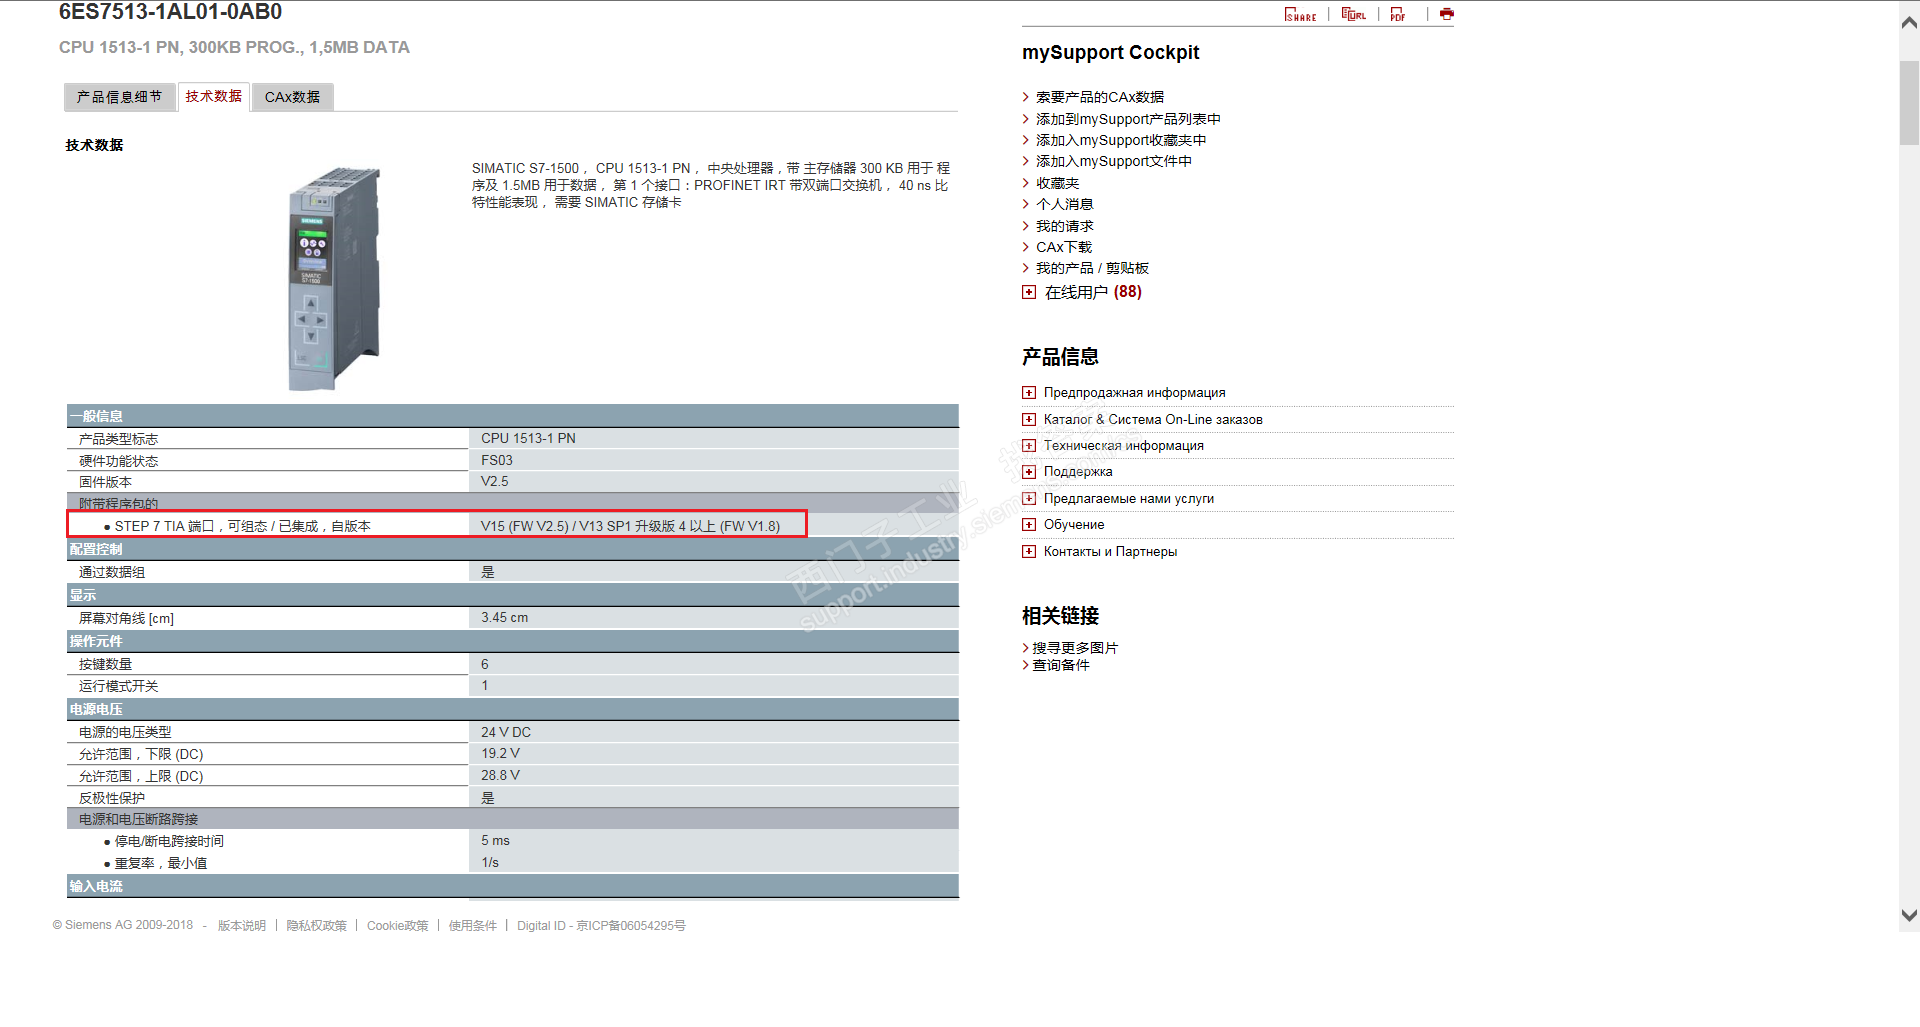Click the V2.5 firmware version value

[x=495, y=481]
